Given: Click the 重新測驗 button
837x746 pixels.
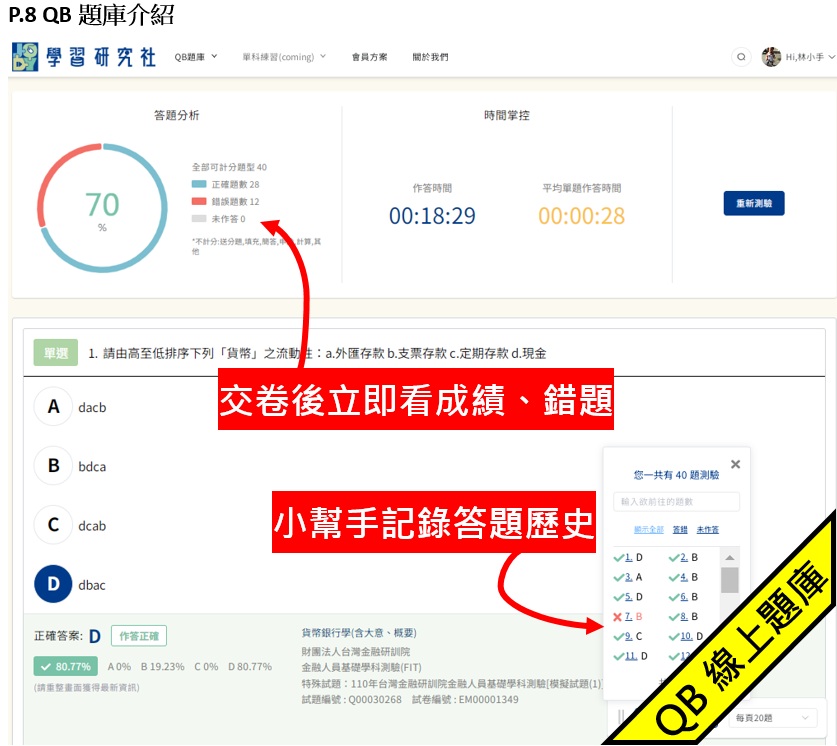Looking at the screenshot, I should [754, 203].
